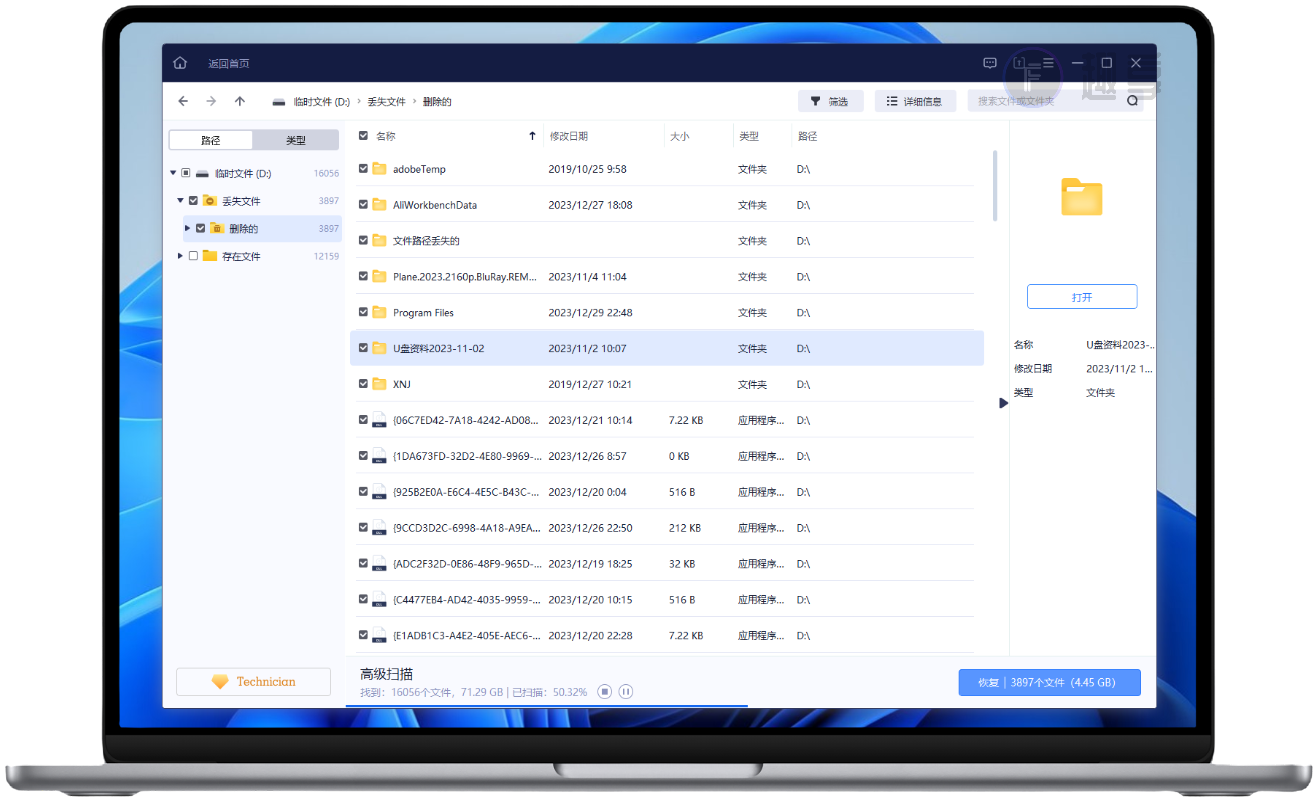Uncheck the adobeTemp row checkbox
The width and height of the screenshot is (1316, 802).
[363, 169]
